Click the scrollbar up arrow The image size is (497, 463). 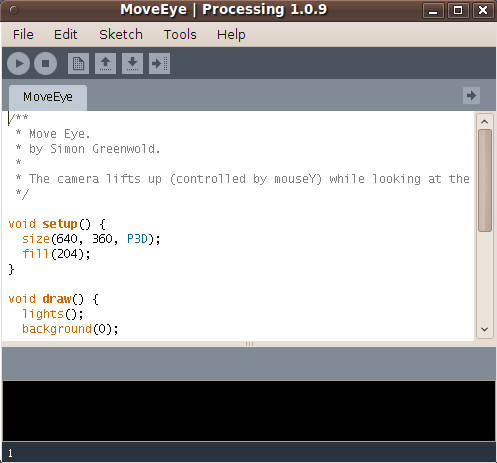[x=485, y=122]
